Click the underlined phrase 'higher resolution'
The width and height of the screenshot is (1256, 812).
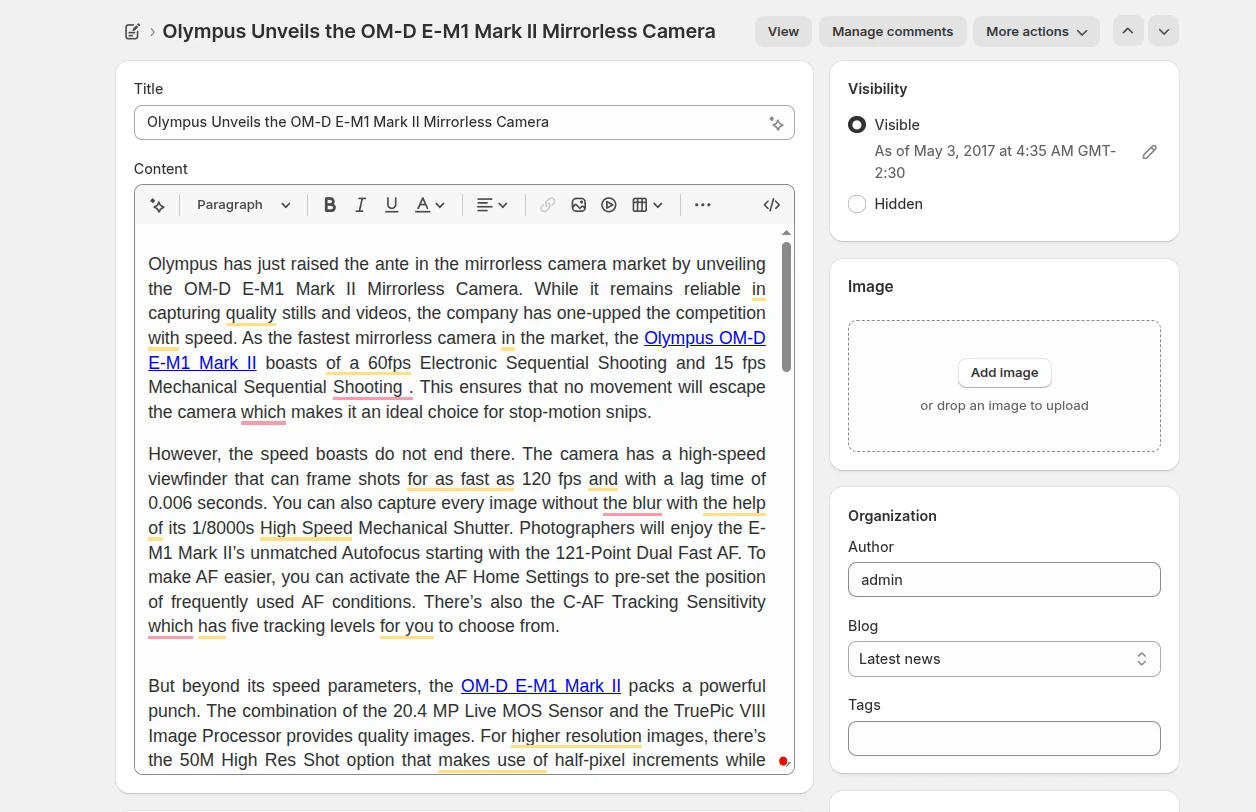click(x=576, y=736)
